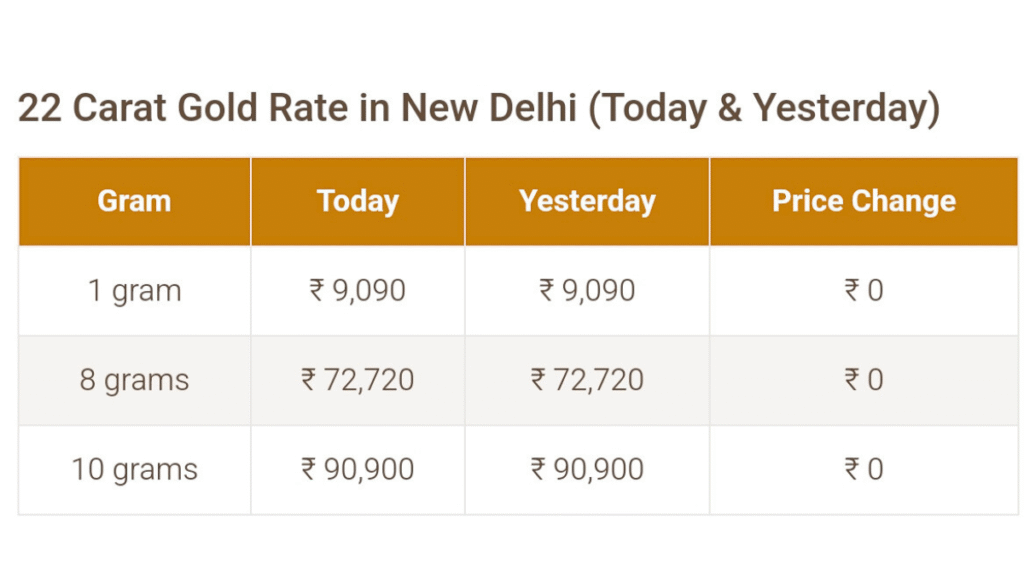Click yesterday's ₹ 90,900 price for 10 grams
Image resolution: width=1024 pixels, height=576 pixels.
(587, 470)
